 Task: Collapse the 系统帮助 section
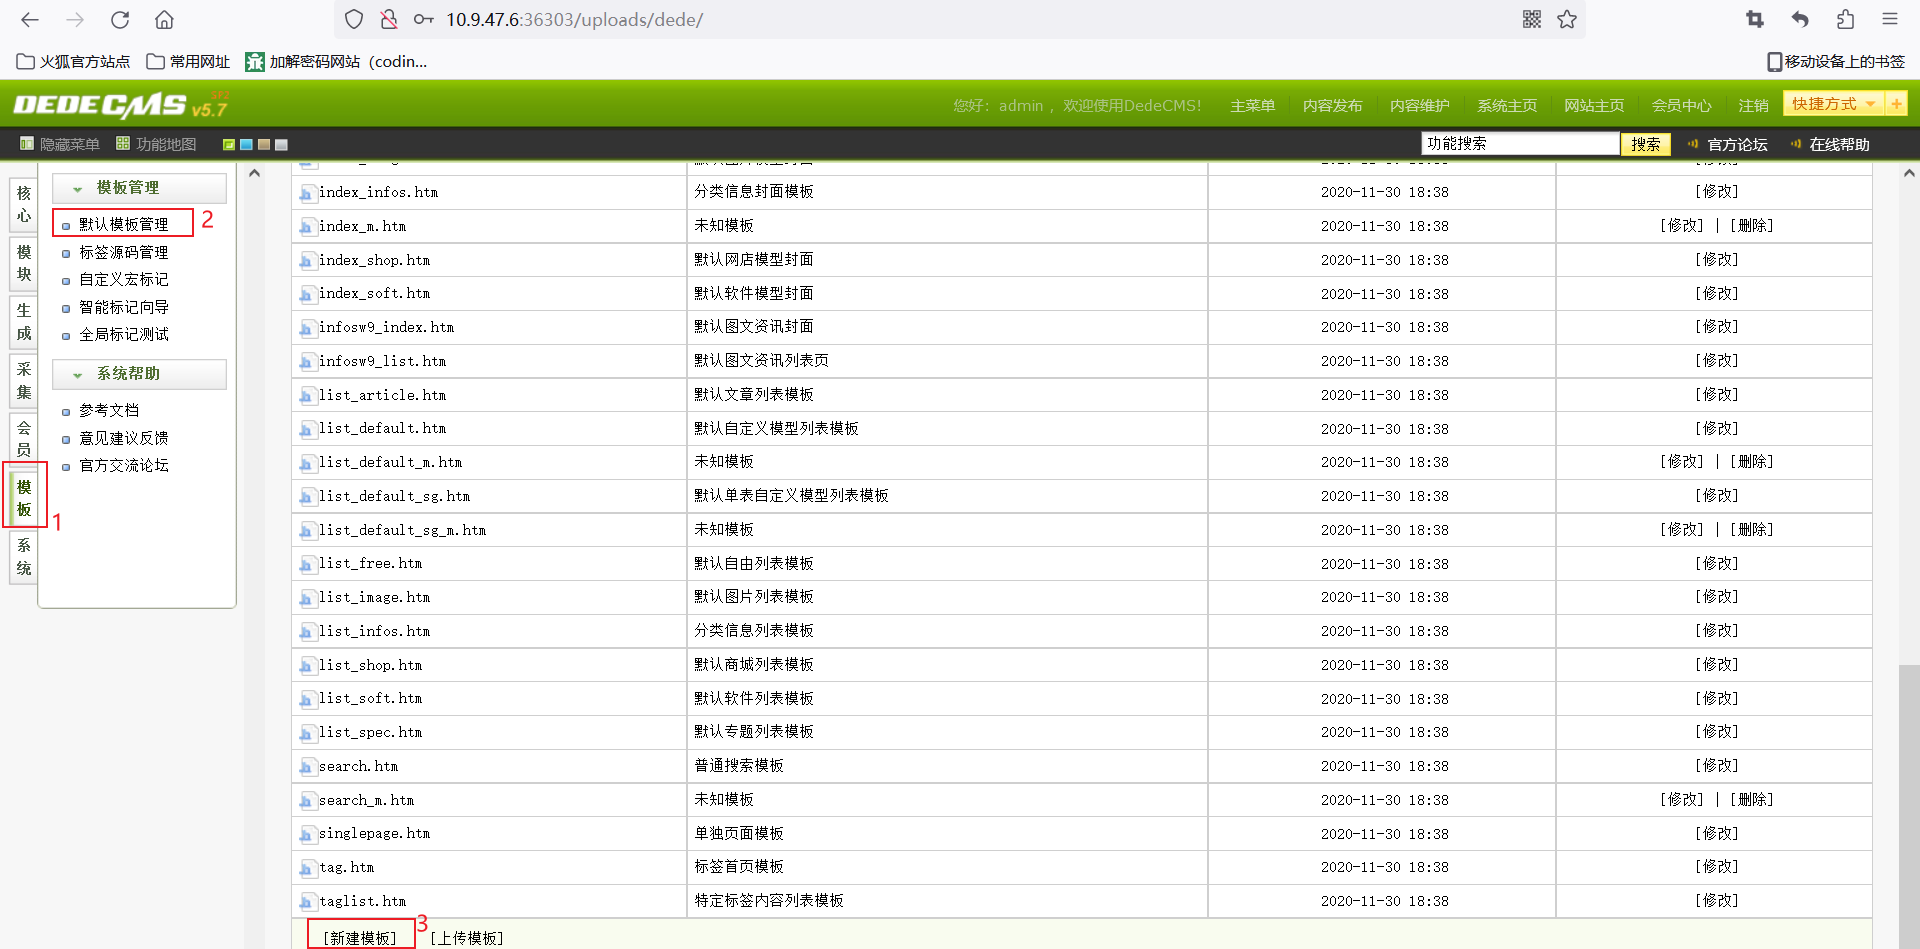coord(139,374)
